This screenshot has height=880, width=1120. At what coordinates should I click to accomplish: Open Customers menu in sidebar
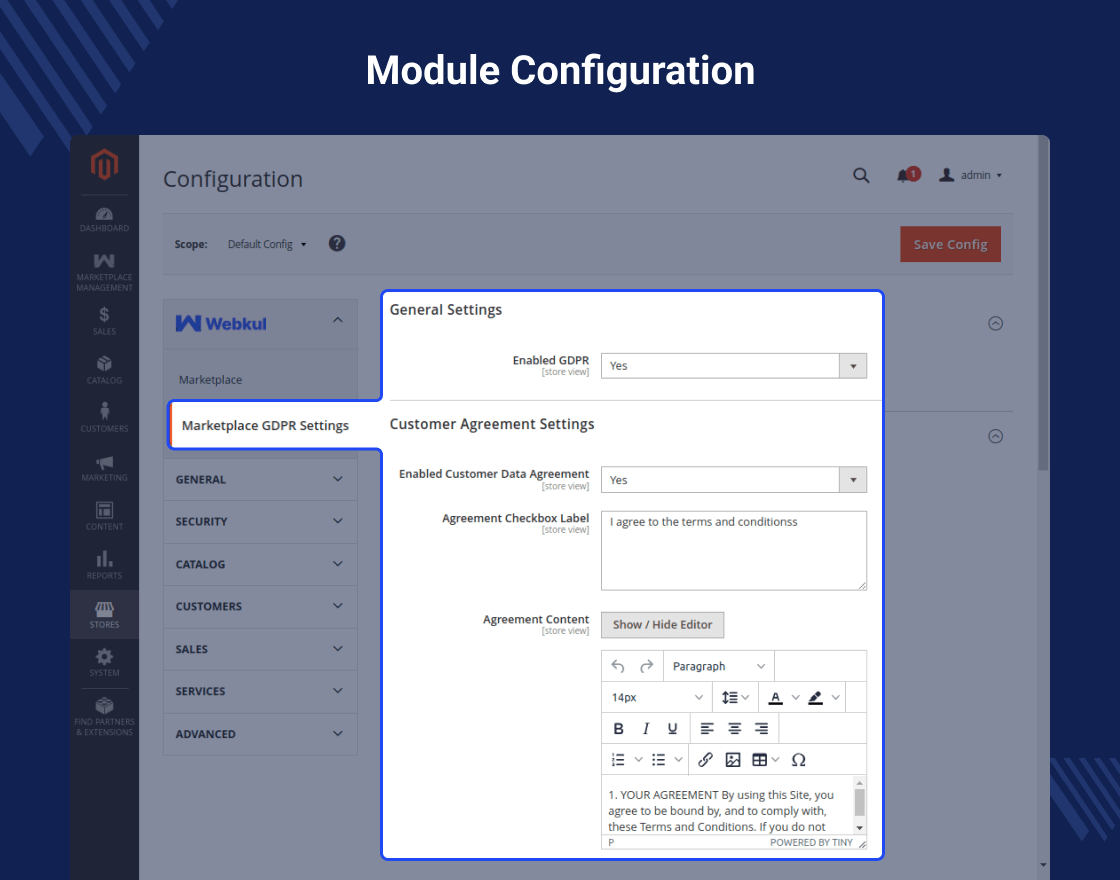(x=104, y=418)
